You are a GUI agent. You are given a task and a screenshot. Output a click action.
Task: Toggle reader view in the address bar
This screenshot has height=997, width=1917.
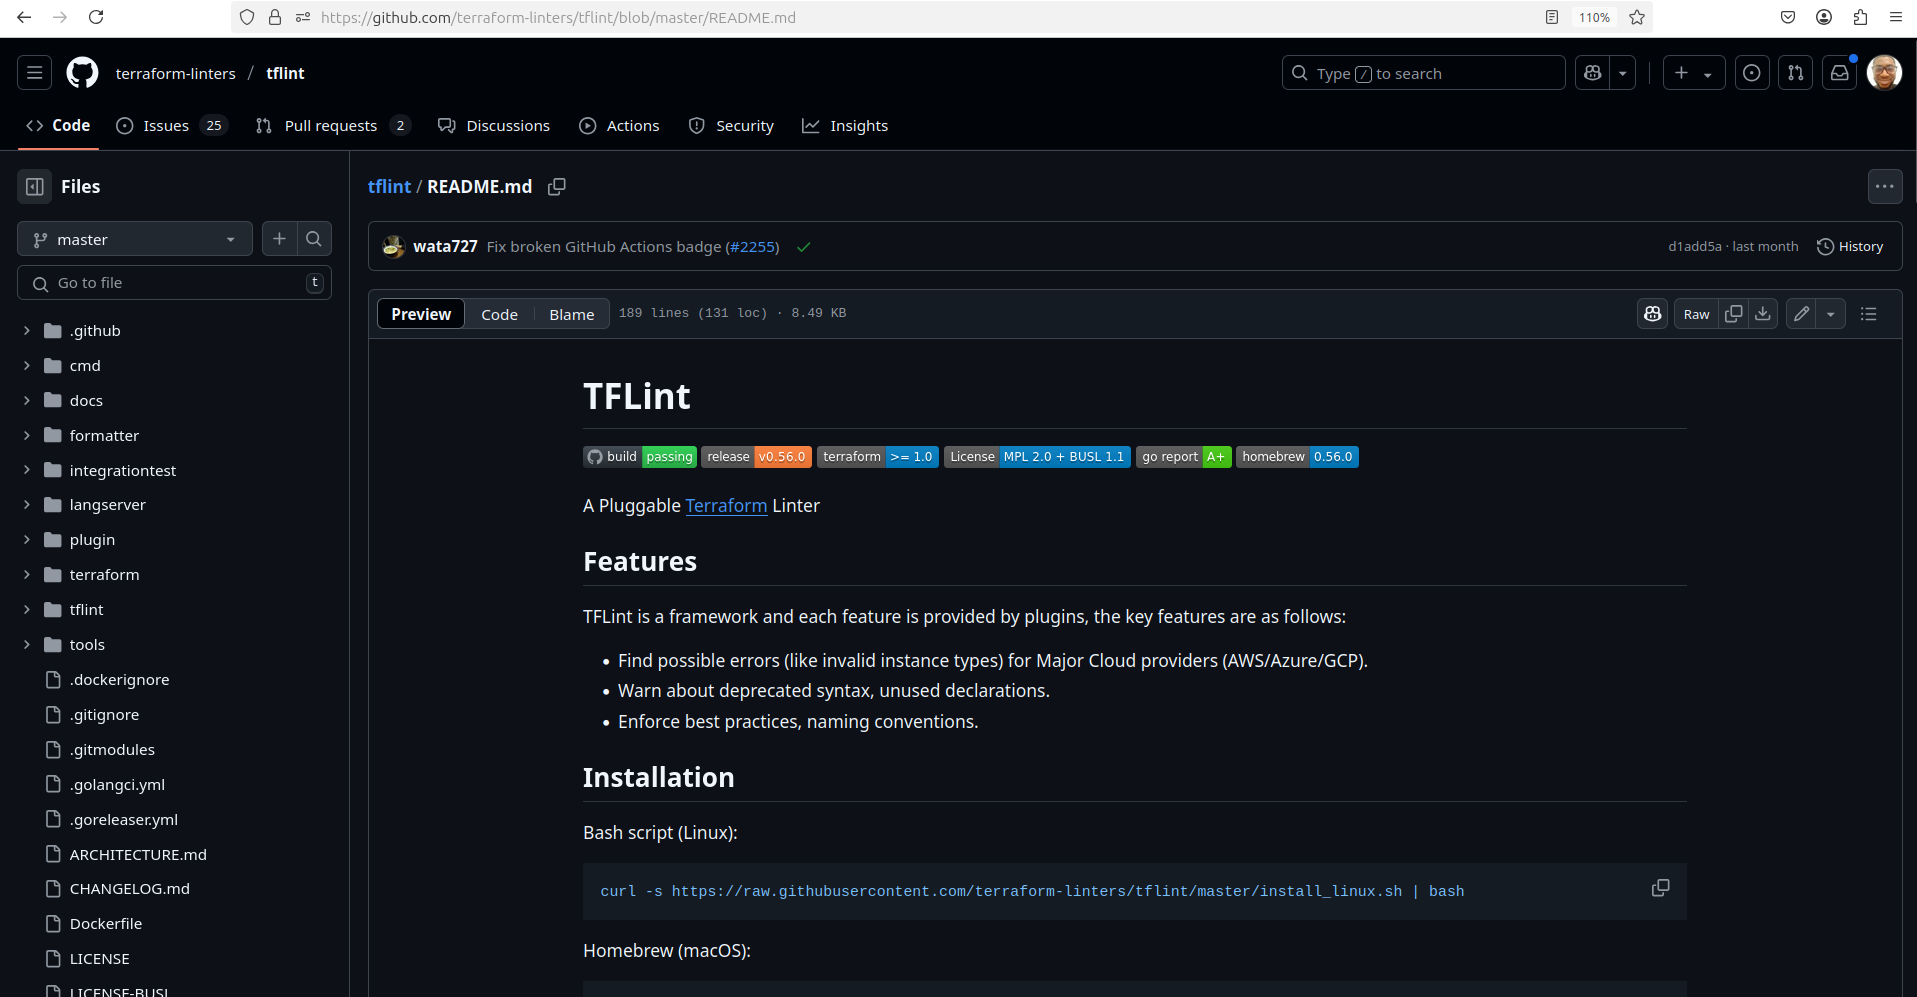point(1552,17)
